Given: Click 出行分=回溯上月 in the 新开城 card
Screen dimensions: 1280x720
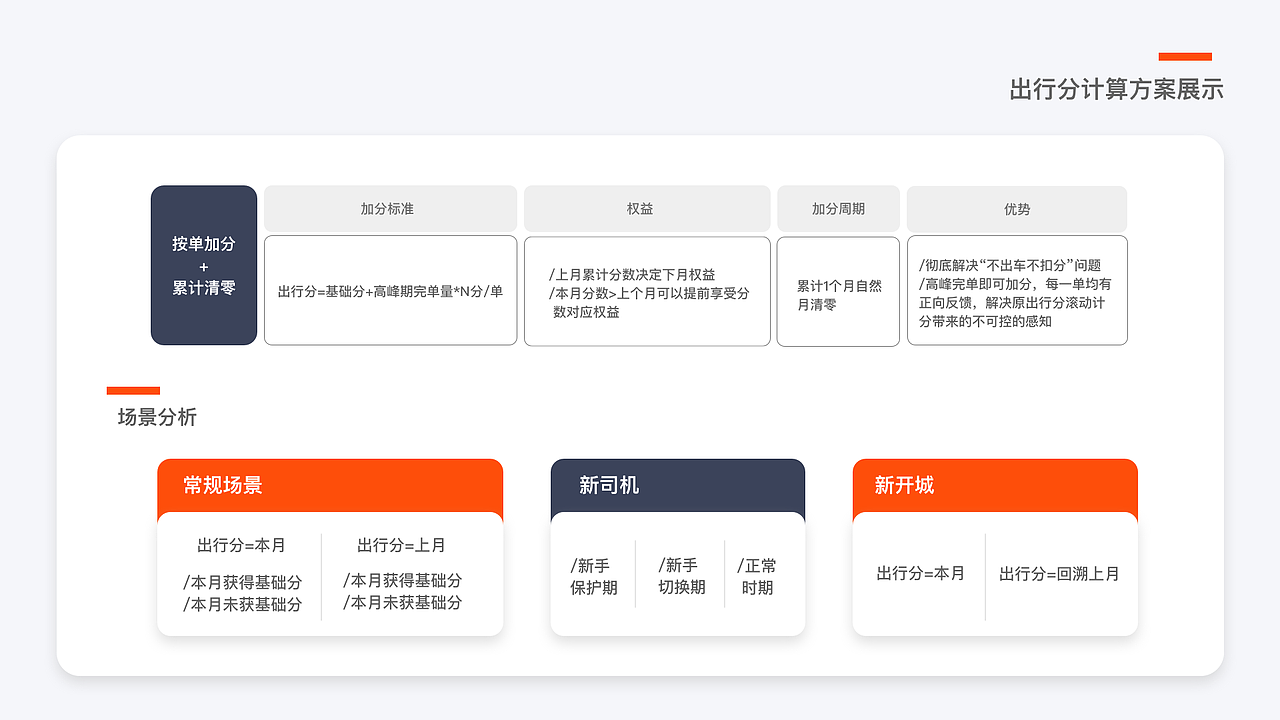Looking at the screenshot, I should coord(1059,574).
